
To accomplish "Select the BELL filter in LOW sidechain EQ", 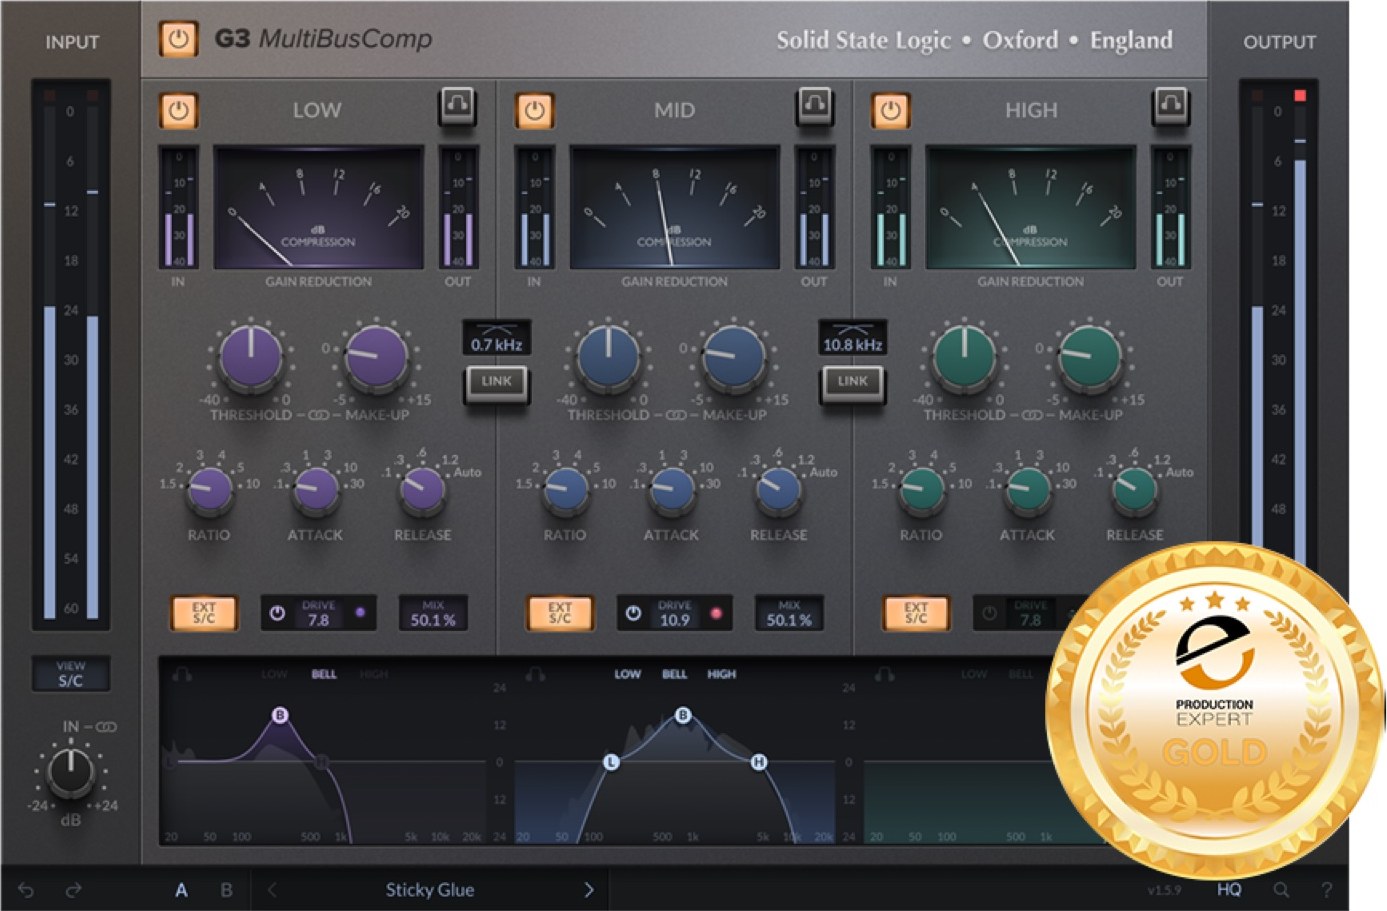I will click(324, 674).
